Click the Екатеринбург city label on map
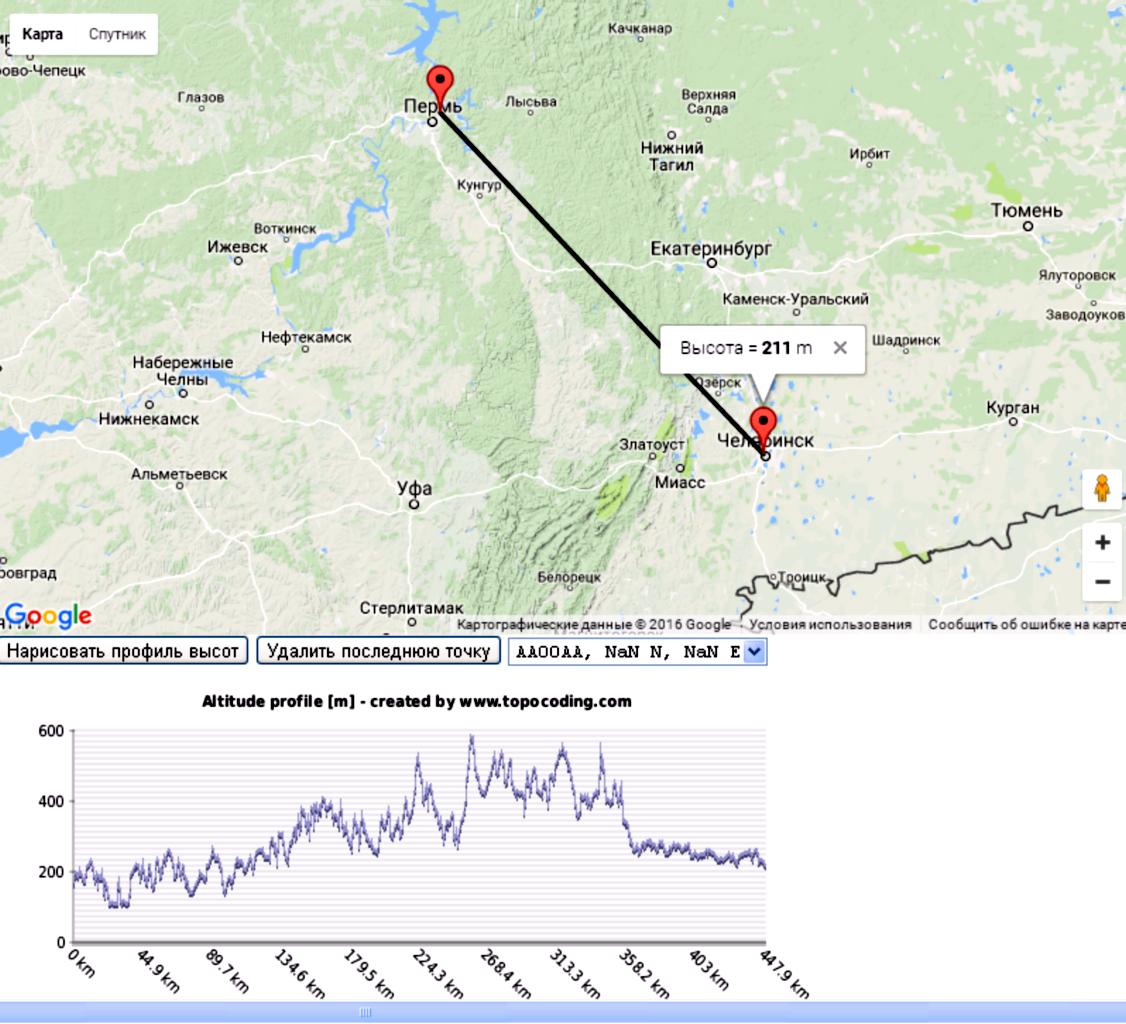Viewport: 1126px width, 1024px height. click(x=711, y=248)
